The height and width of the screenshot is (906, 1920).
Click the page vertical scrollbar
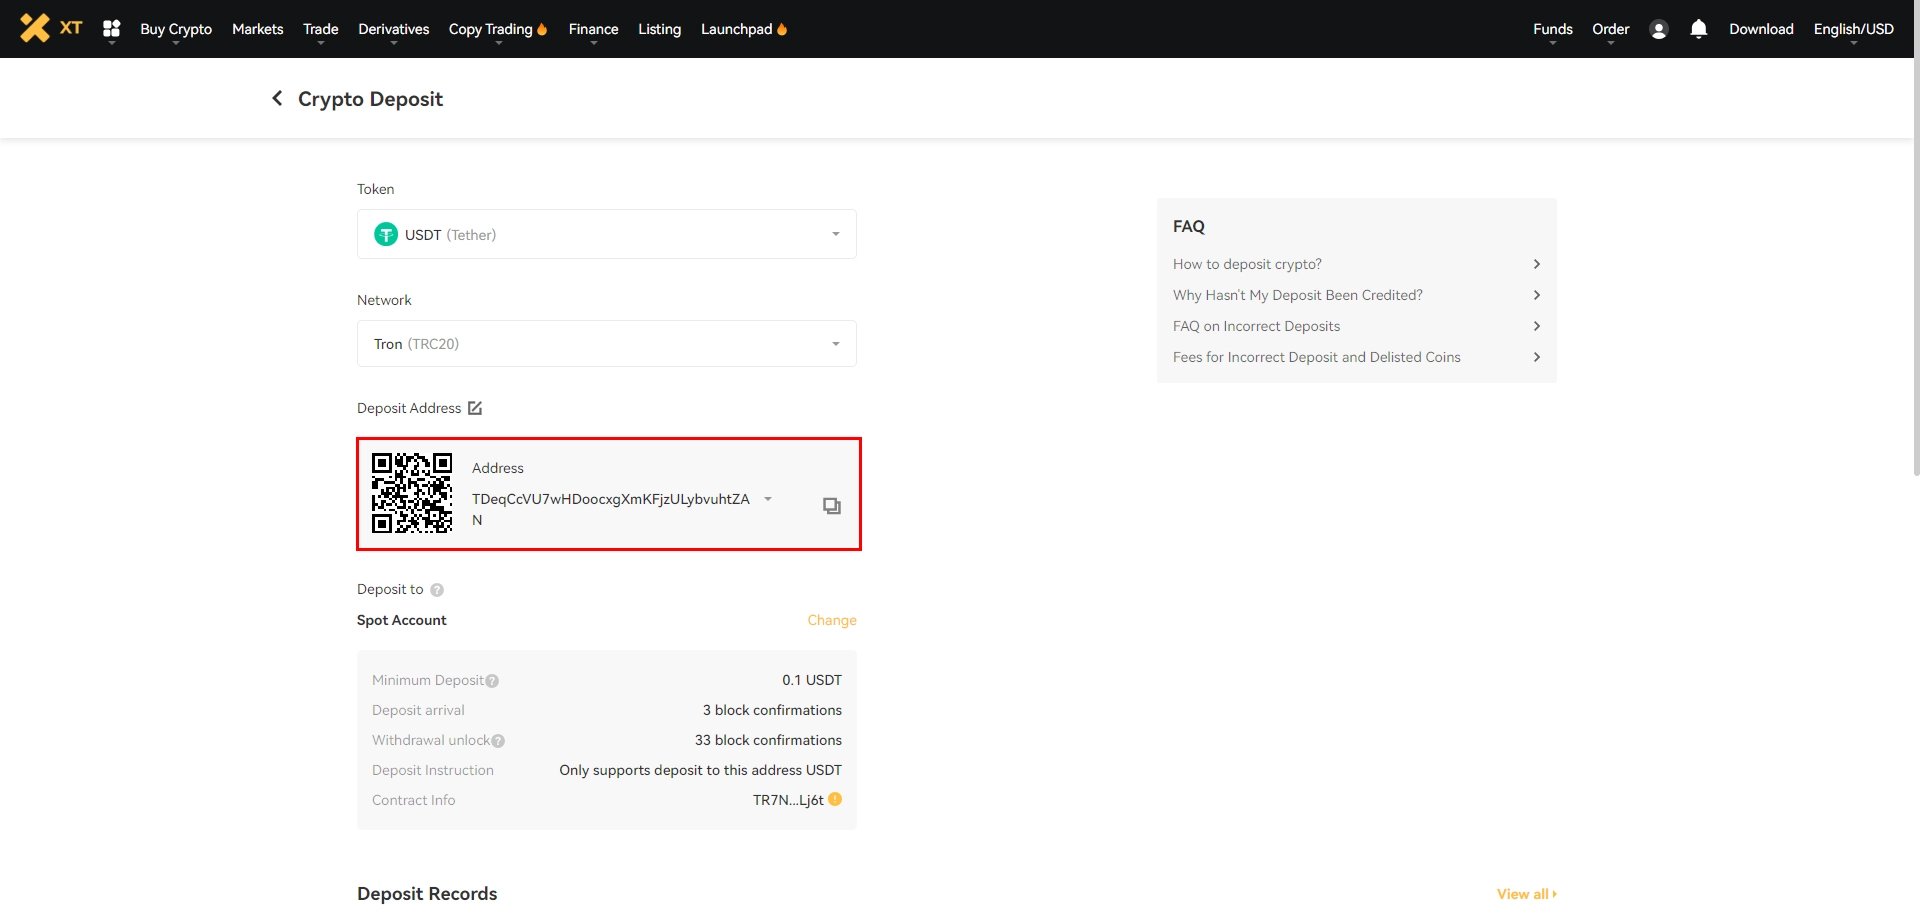(x=1916, y=240)
